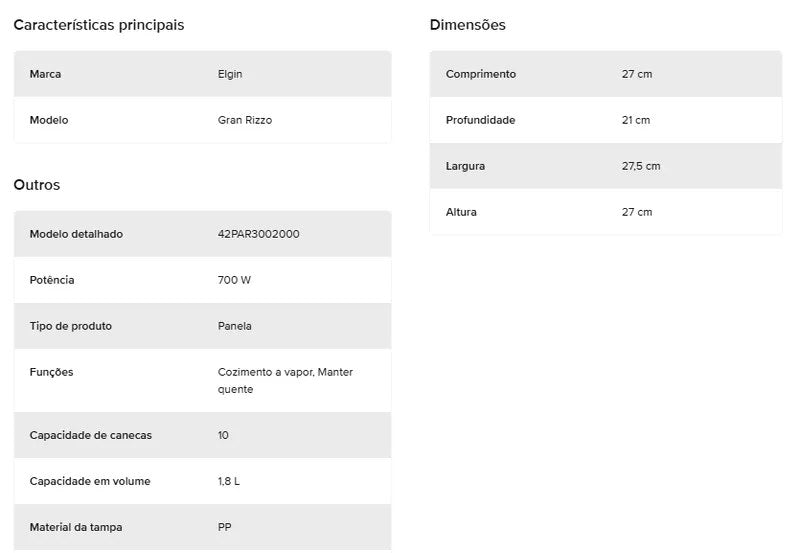
Task: Click the Panela product type value
Action: point(234,326)
